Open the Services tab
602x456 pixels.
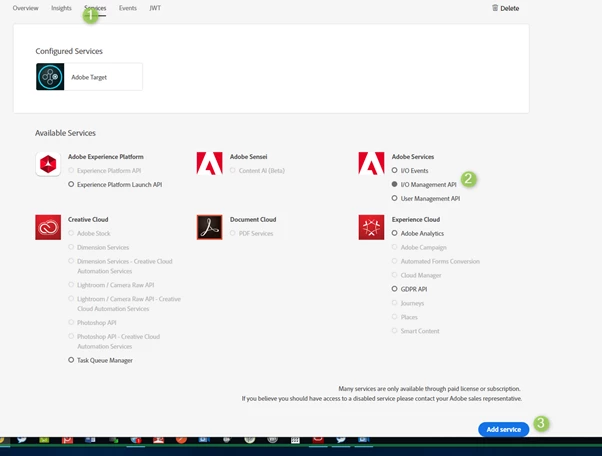click(95, 8)
